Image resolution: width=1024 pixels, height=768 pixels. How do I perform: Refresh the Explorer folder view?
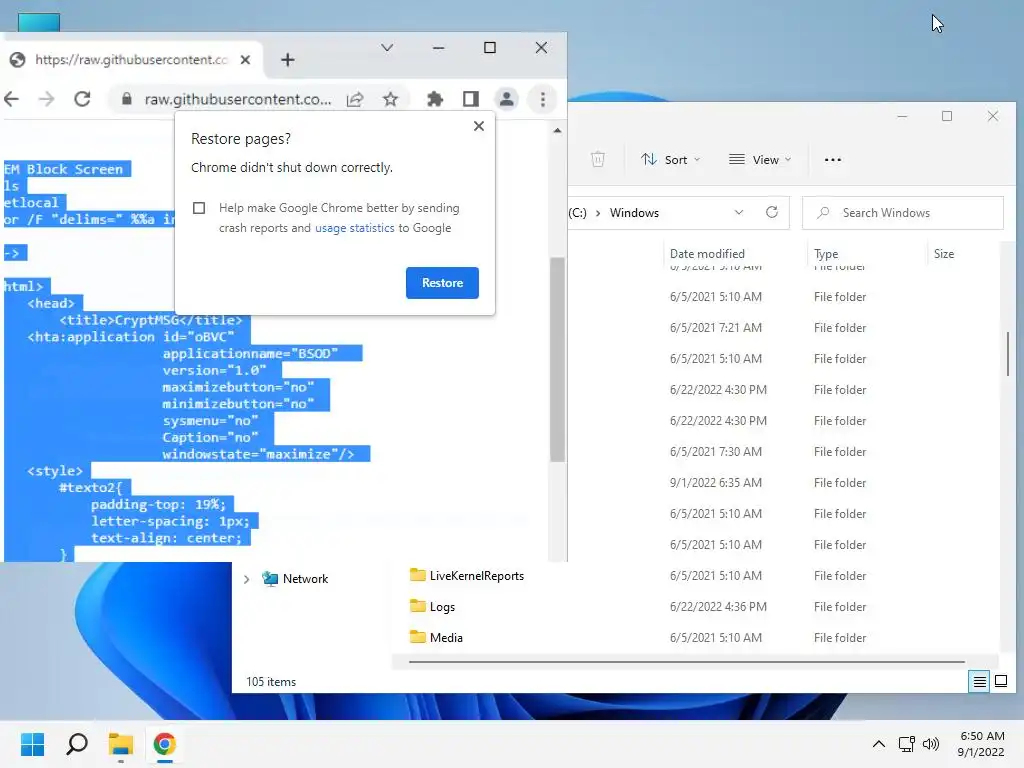(772, 213)
